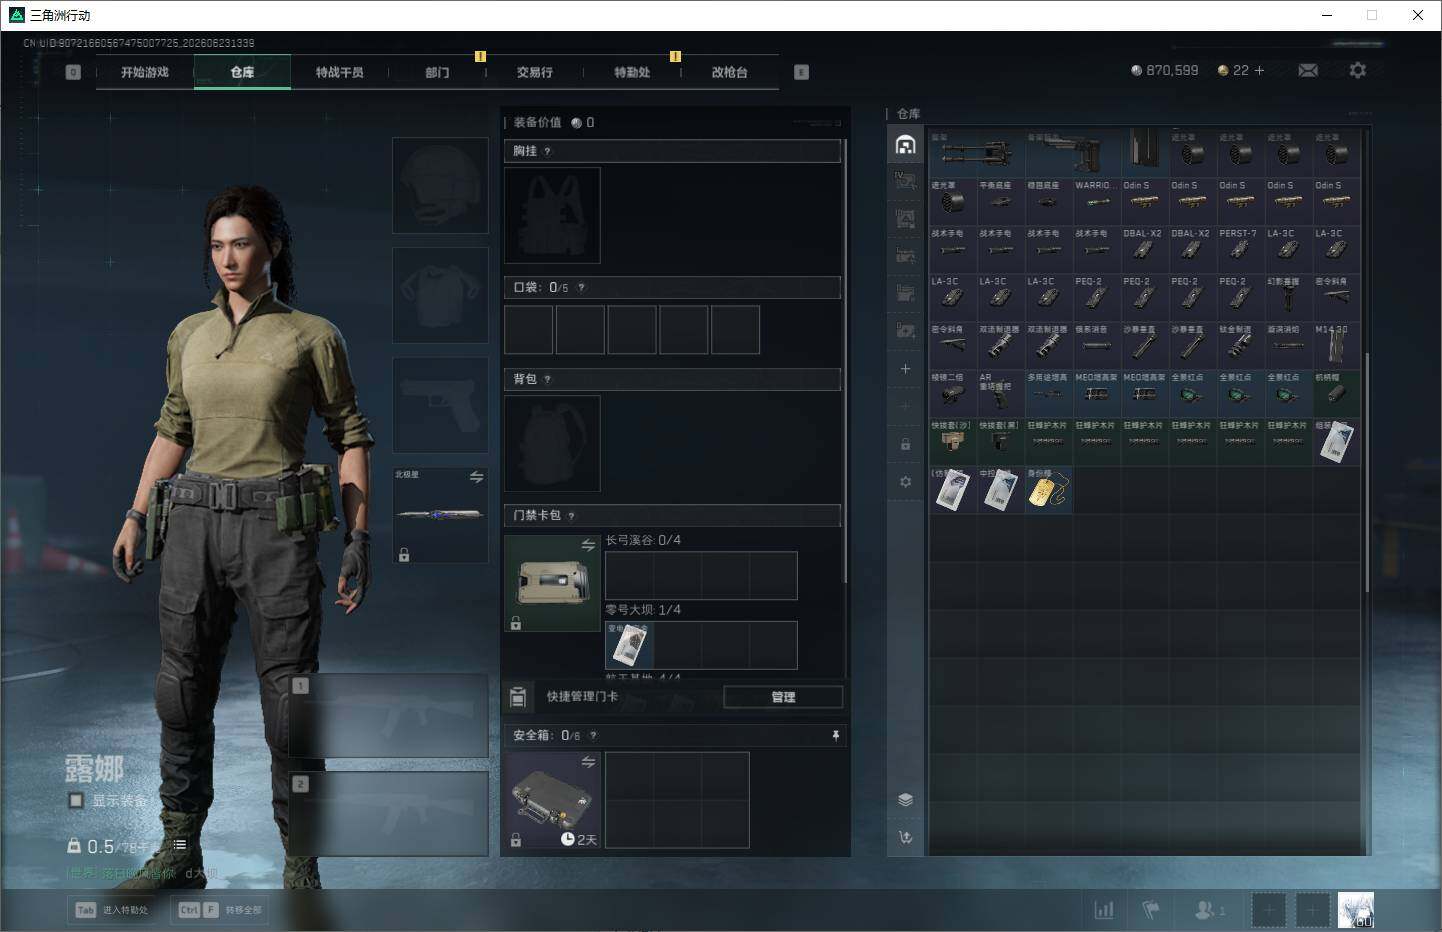The image size is (1442, 932).
Task: Toggle the 显示装备 checkbox
Action: pos(76,800)
